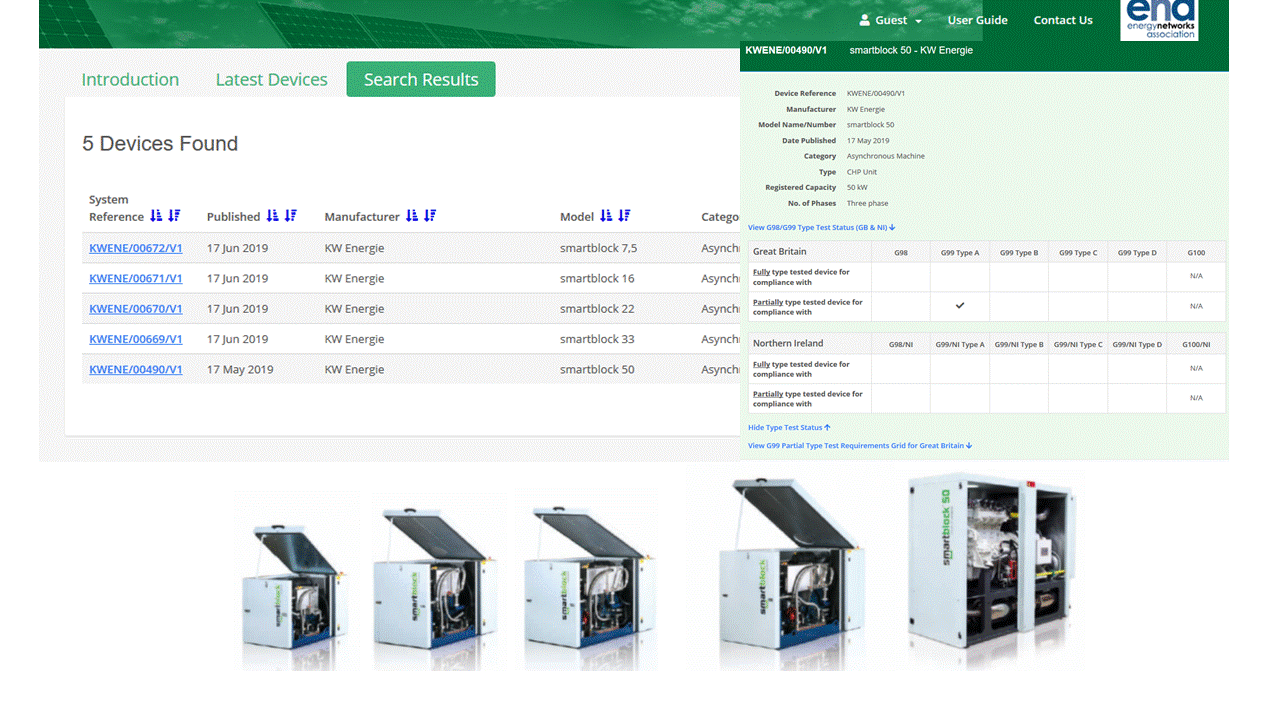Image resolution: width=1280 pixels, height=720 pixels.
Task: Sort Model column descending
Action: point(624,216)
